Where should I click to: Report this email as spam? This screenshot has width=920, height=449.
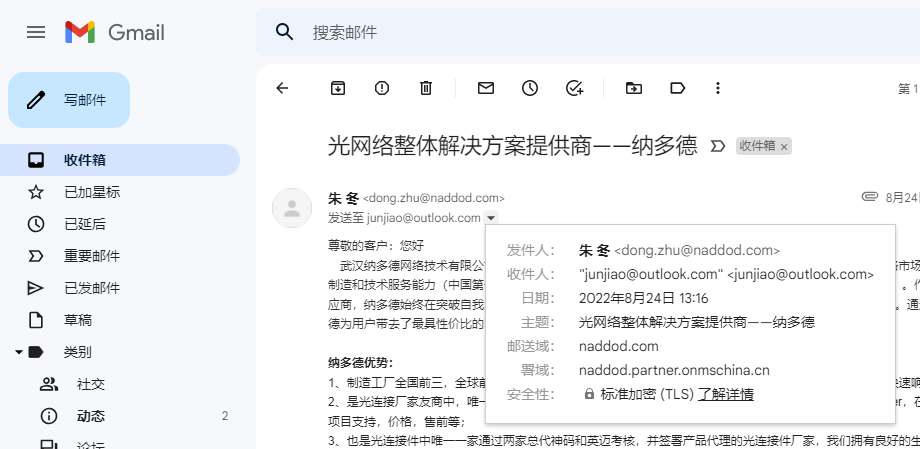coord(382,88)
